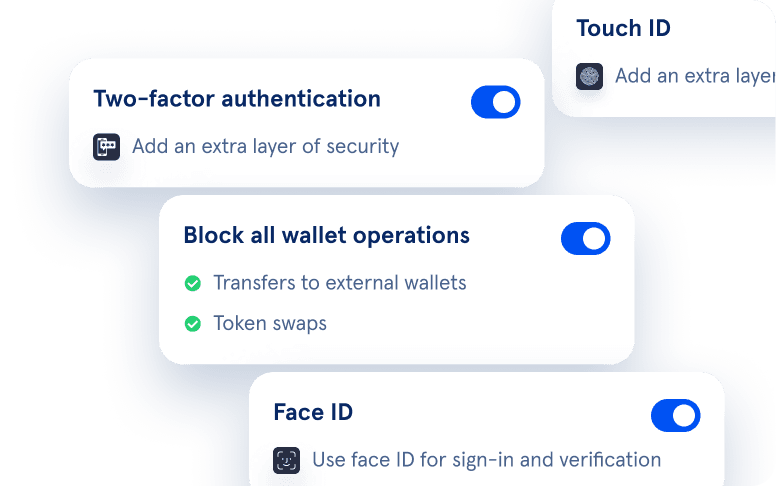The image size is (776, 486).
Task: Click the two-factor phone code icon
Action: click(106, 147)
